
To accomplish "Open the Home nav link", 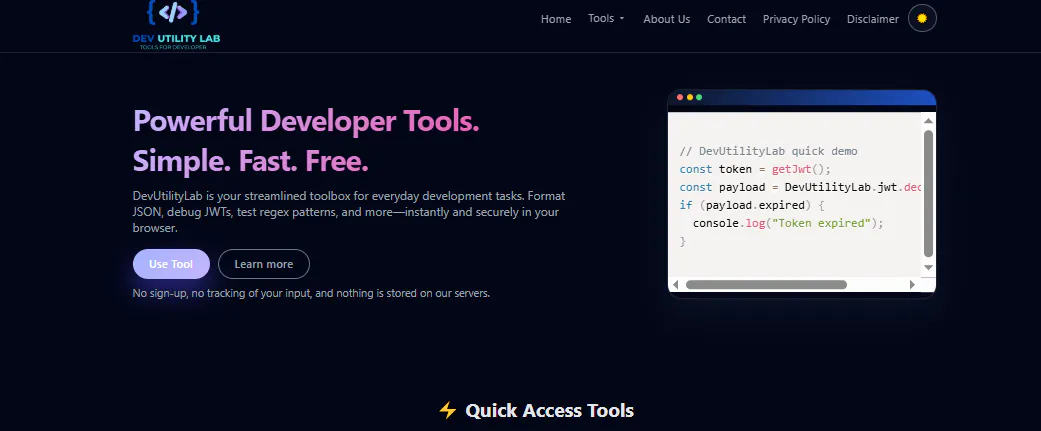I will 556,19.
